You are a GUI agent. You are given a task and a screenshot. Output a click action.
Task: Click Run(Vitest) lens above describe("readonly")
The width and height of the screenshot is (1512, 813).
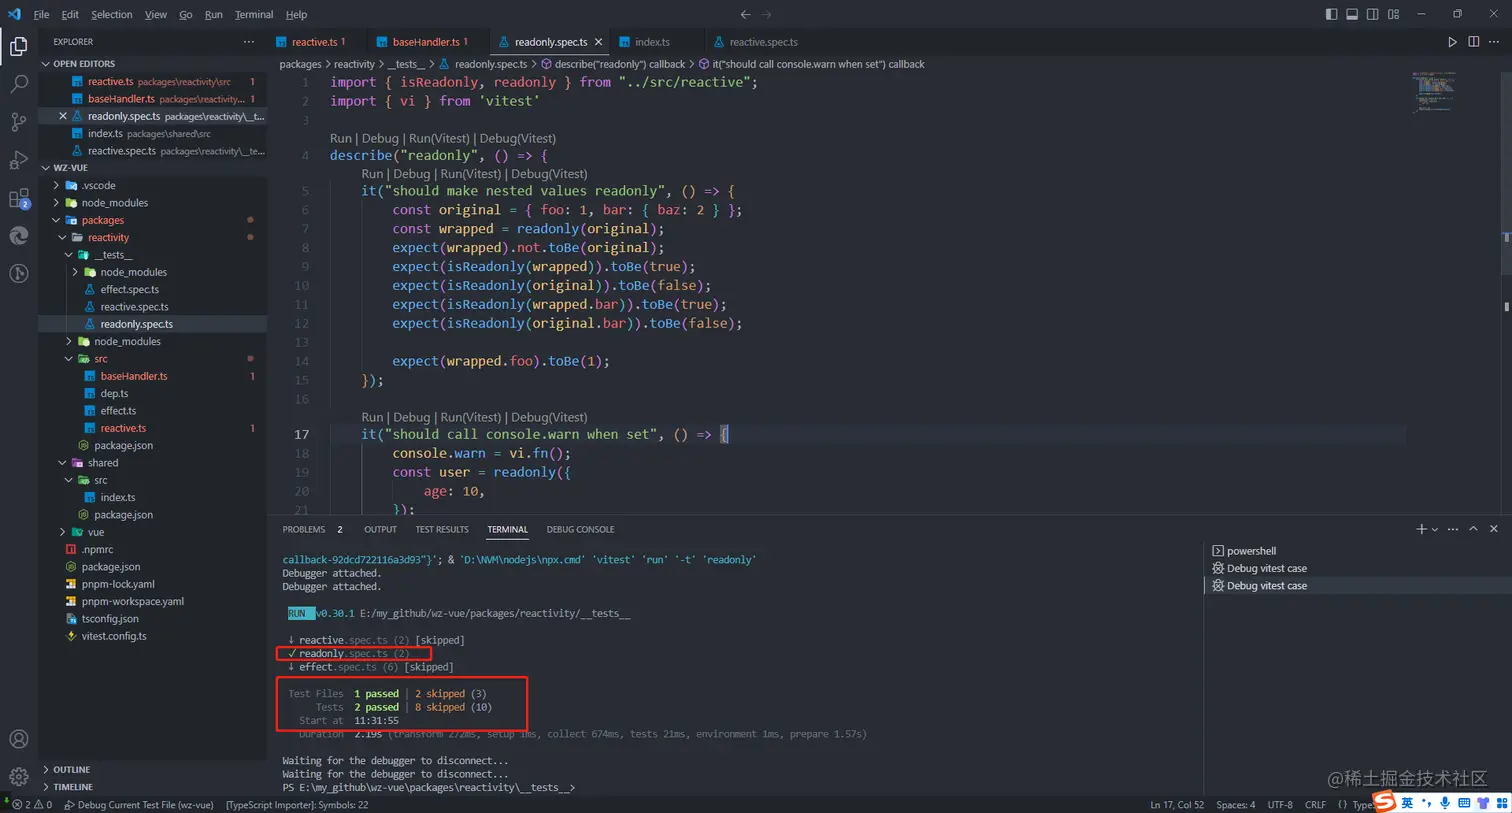tap(439, 138)
